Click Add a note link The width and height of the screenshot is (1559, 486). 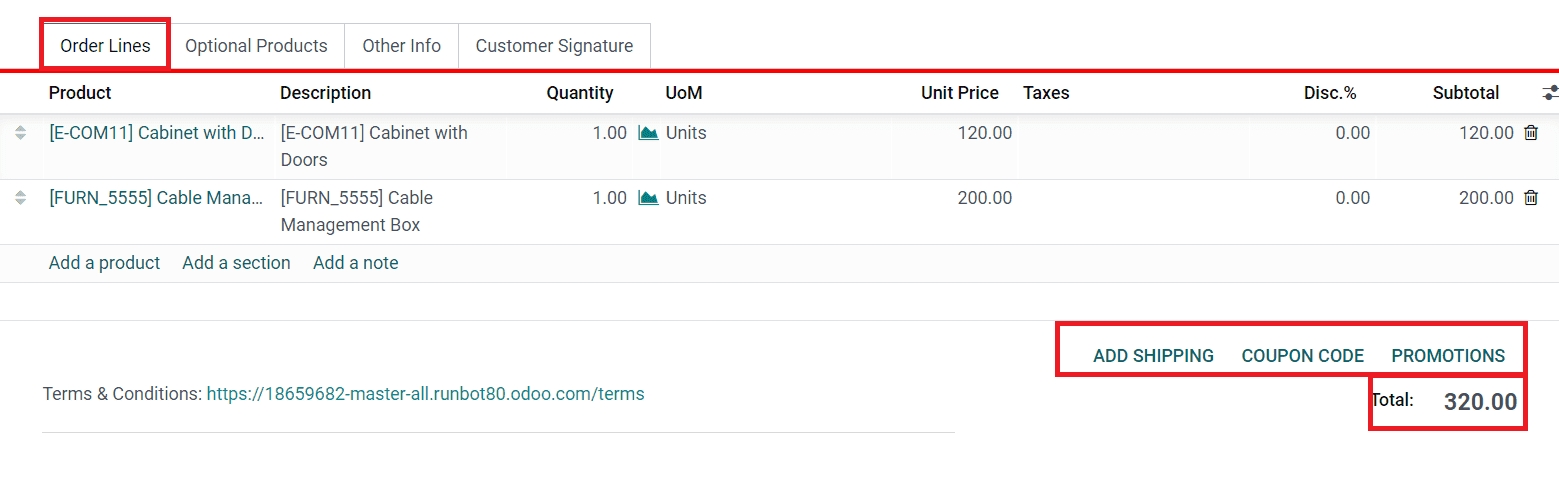point(355,263)
